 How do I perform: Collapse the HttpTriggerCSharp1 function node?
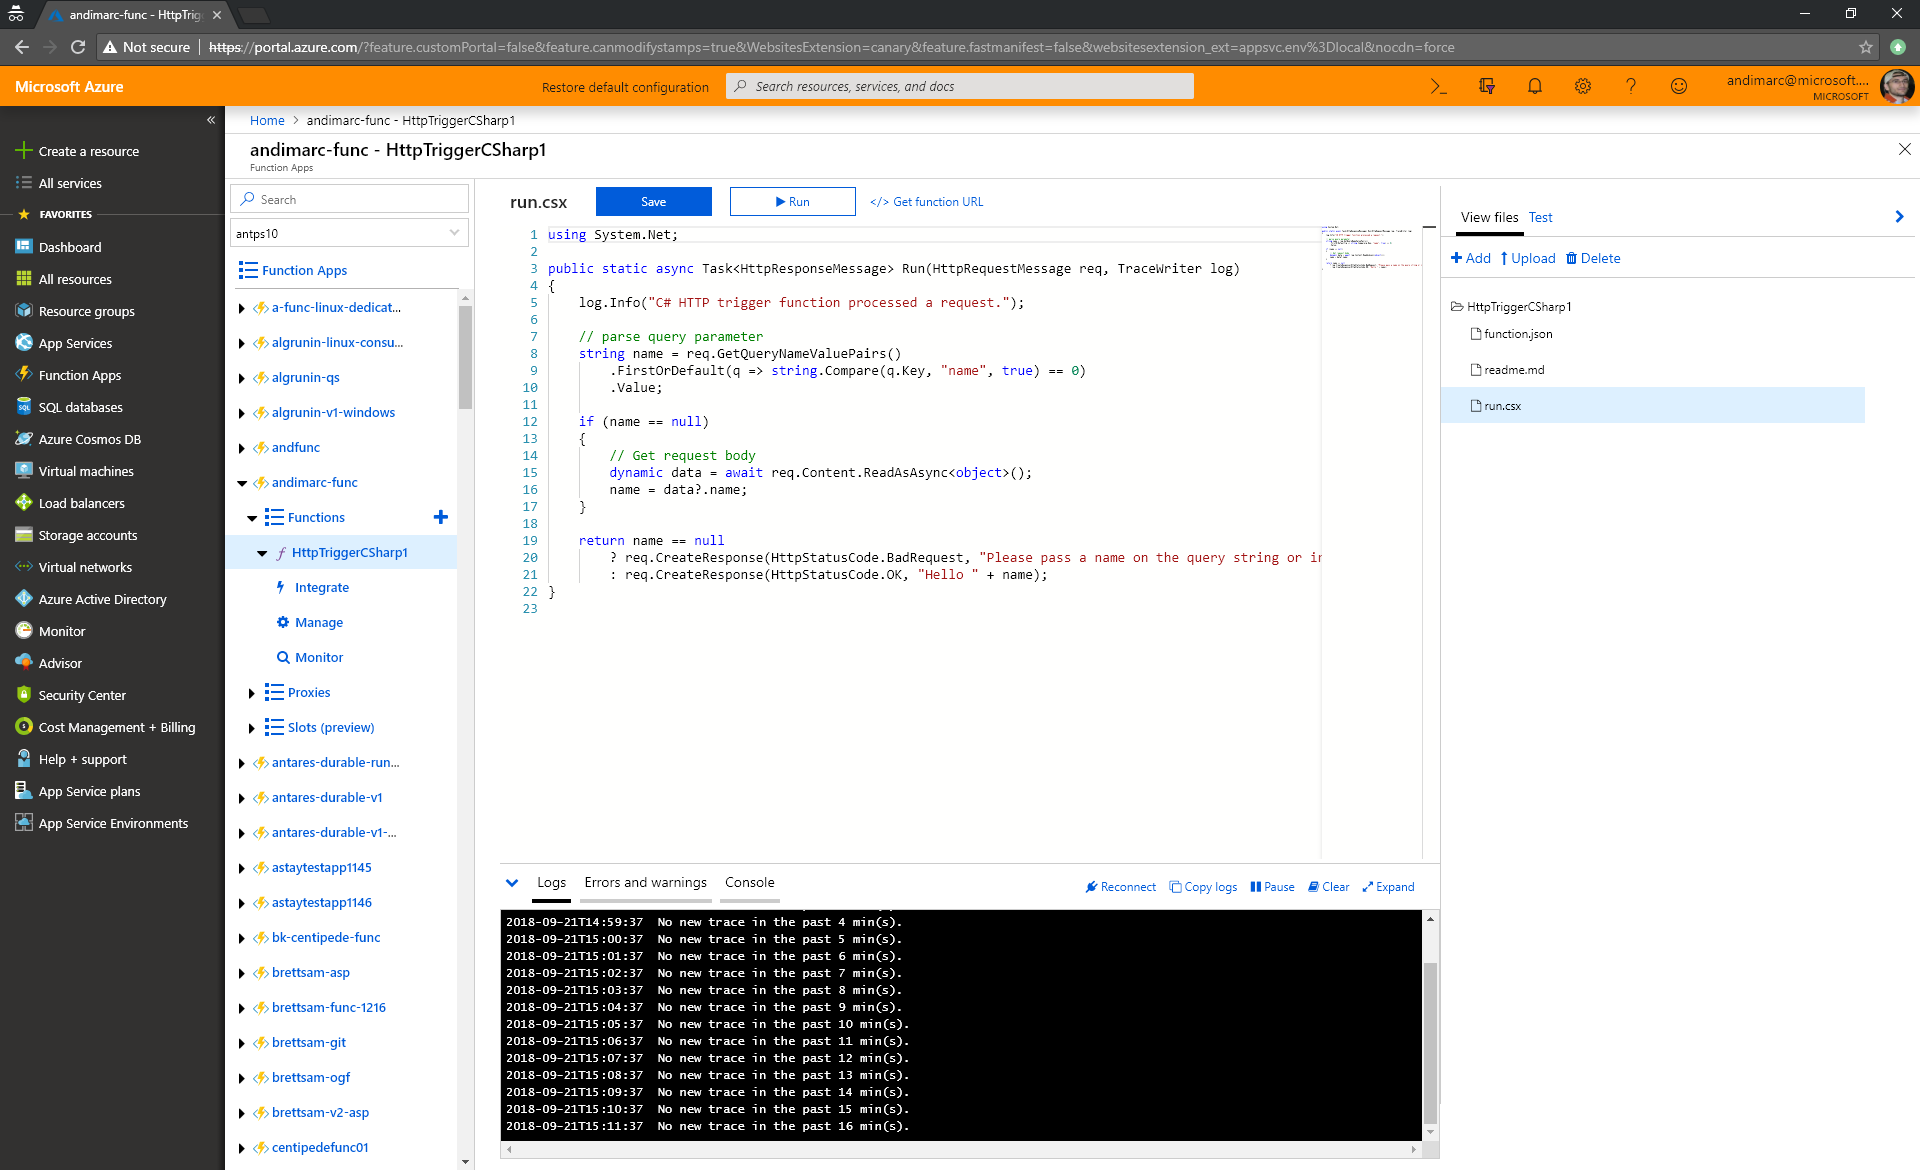pos(262,553)
